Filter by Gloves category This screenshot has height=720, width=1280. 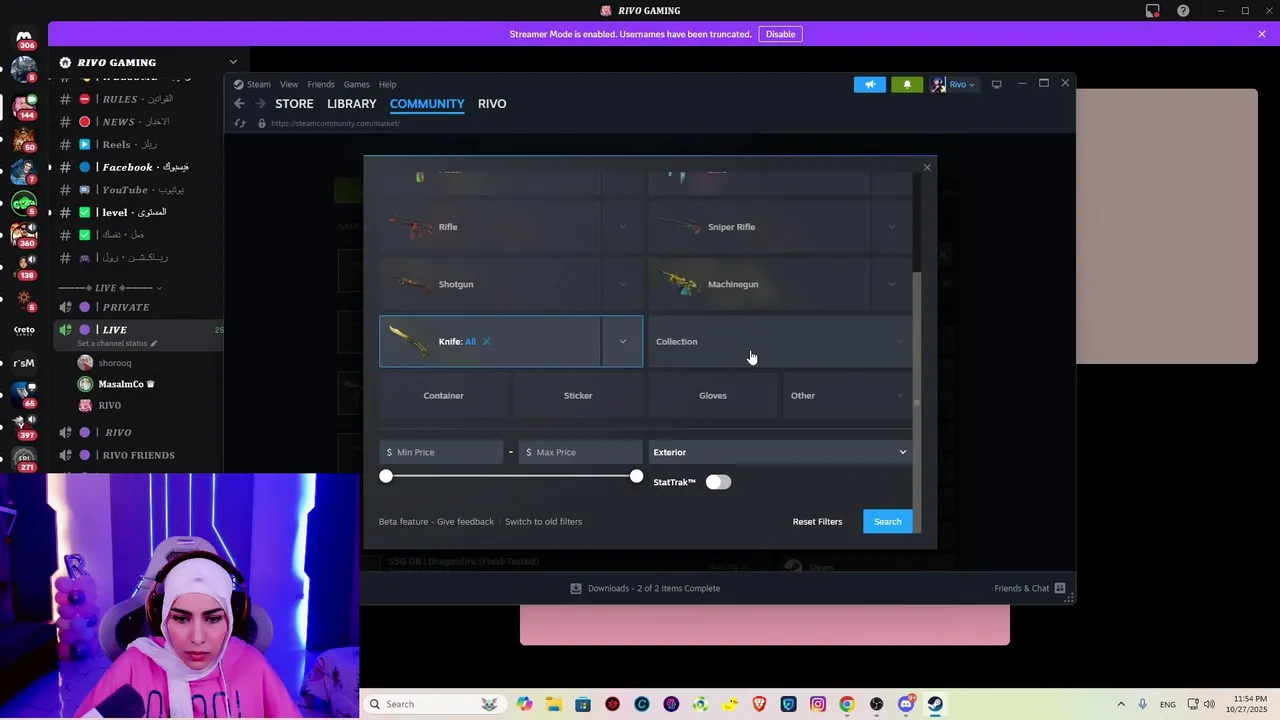point(713,395)
